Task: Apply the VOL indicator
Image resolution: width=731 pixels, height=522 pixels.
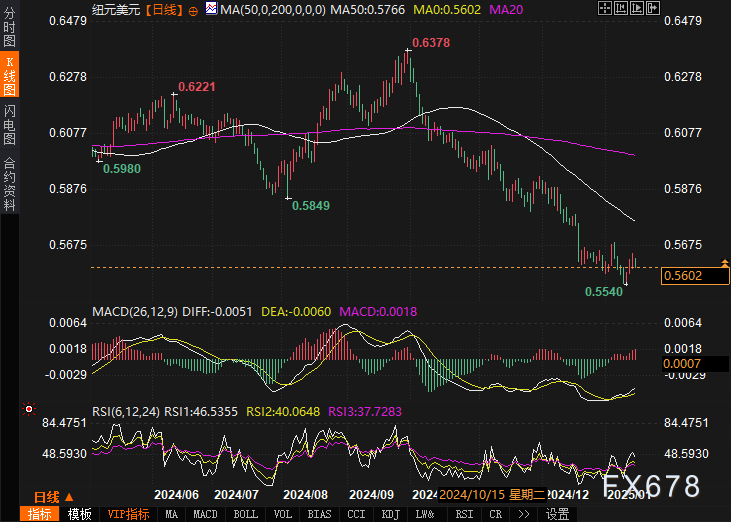Action: (x=283, y=514)
